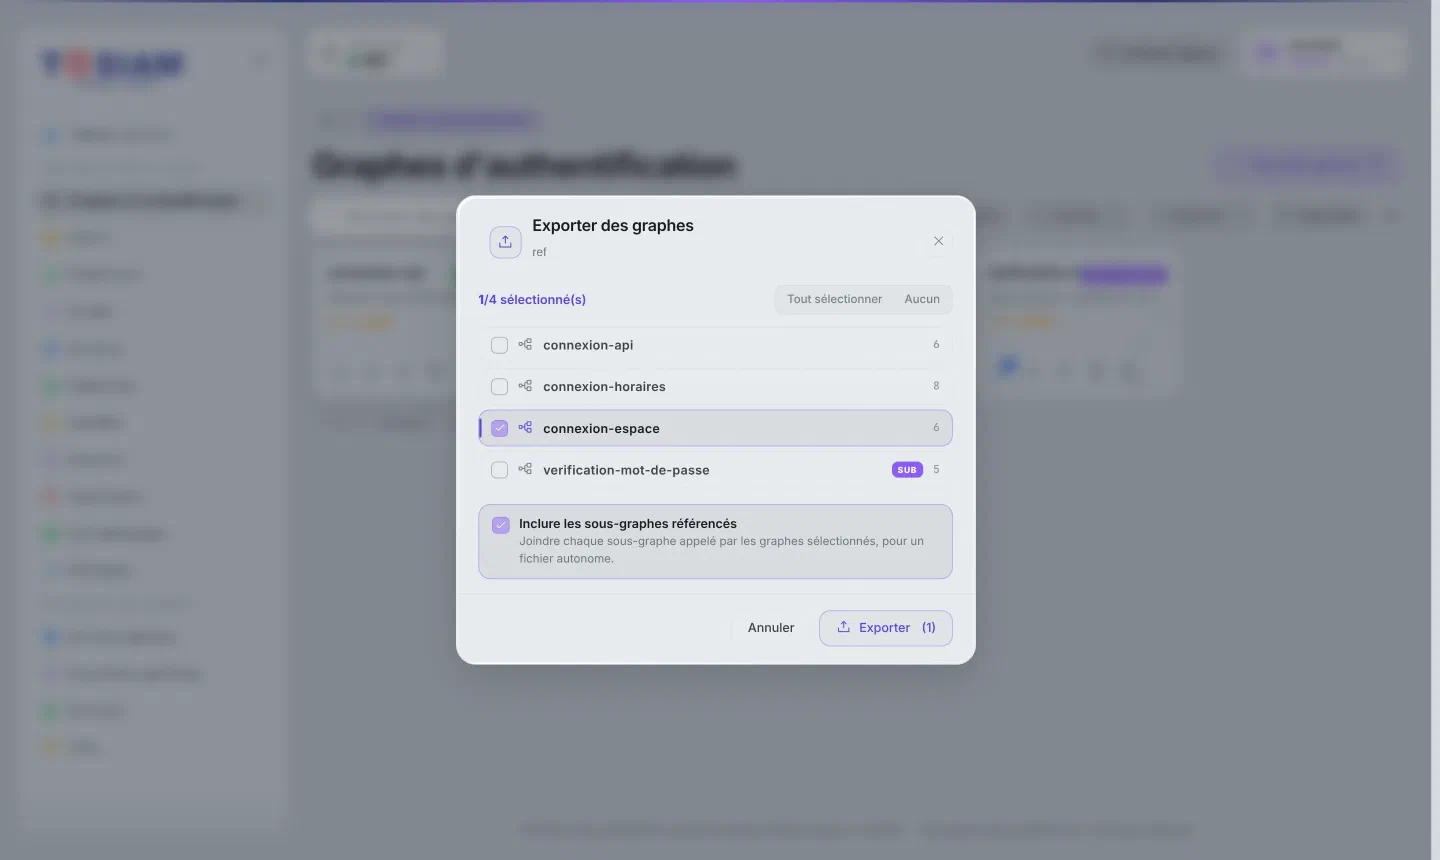Disable Inclure les sous-graphes référencés checkbox
1440x860 pixels.
(501, 525)
